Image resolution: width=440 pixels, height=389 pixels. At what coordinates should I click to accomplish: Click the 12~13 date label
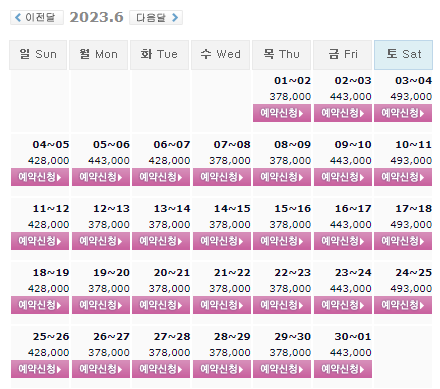[111, 209]
